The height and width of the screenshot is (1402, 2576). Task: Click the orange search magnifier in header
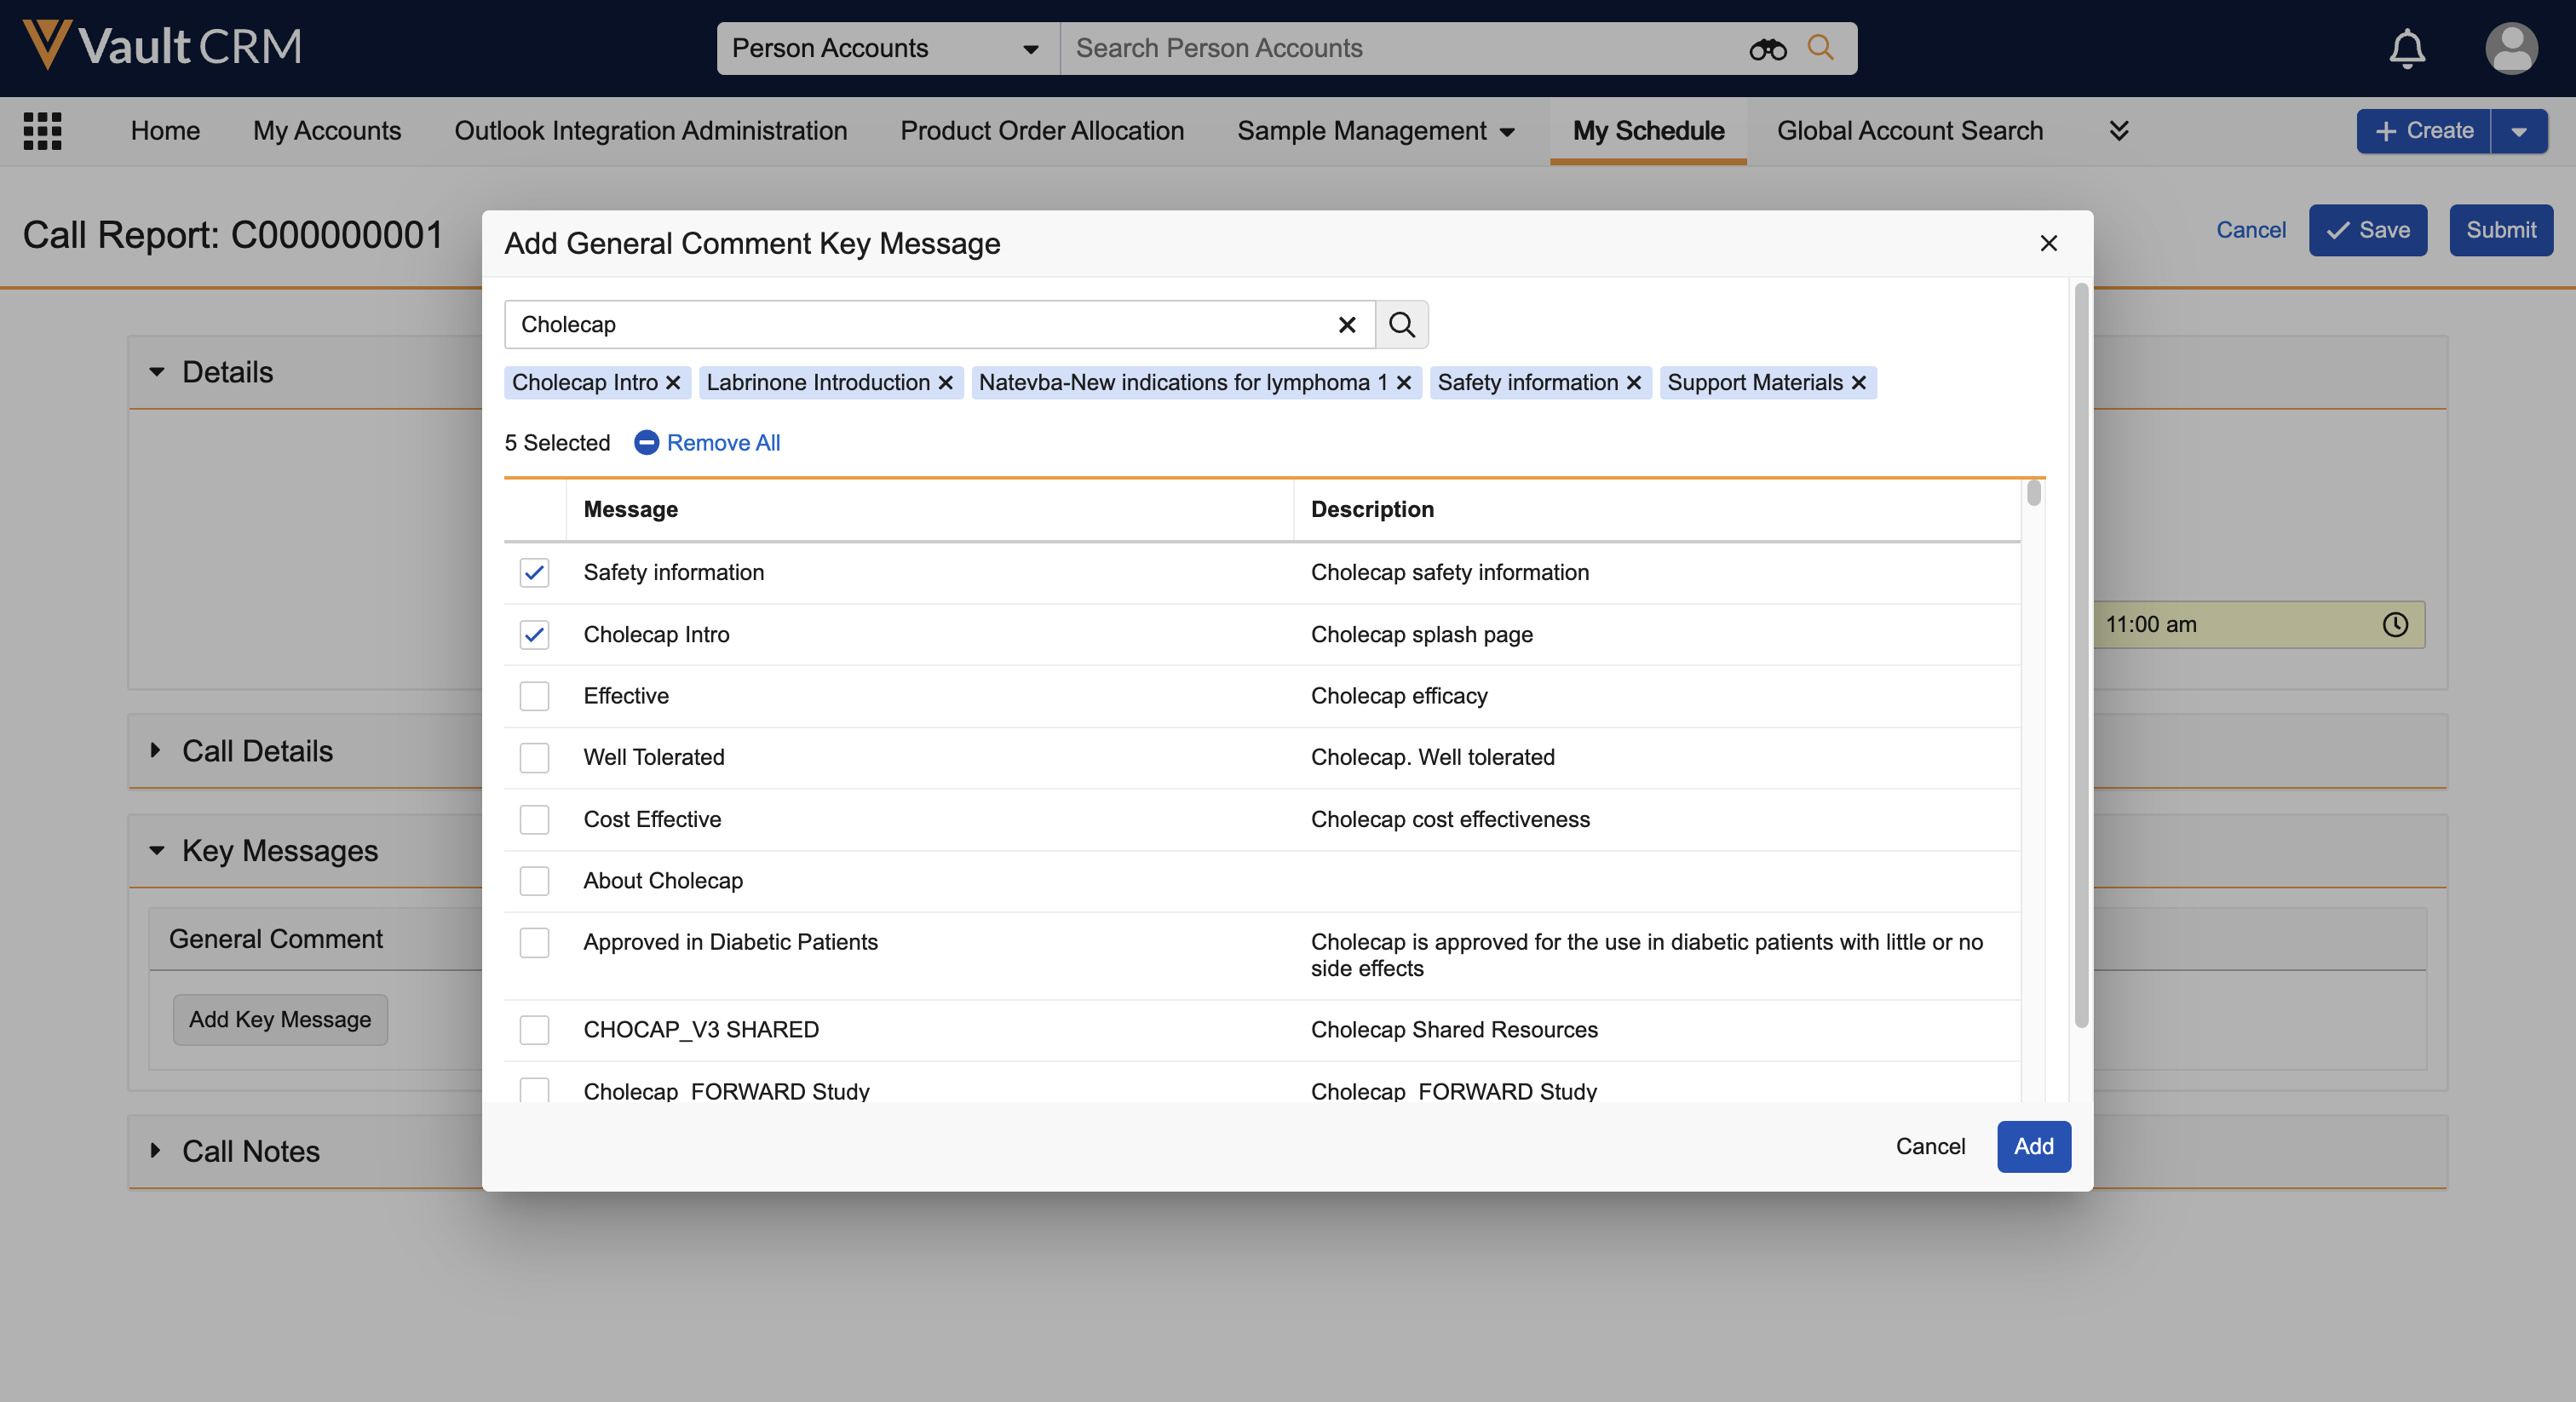(1821, 48)
